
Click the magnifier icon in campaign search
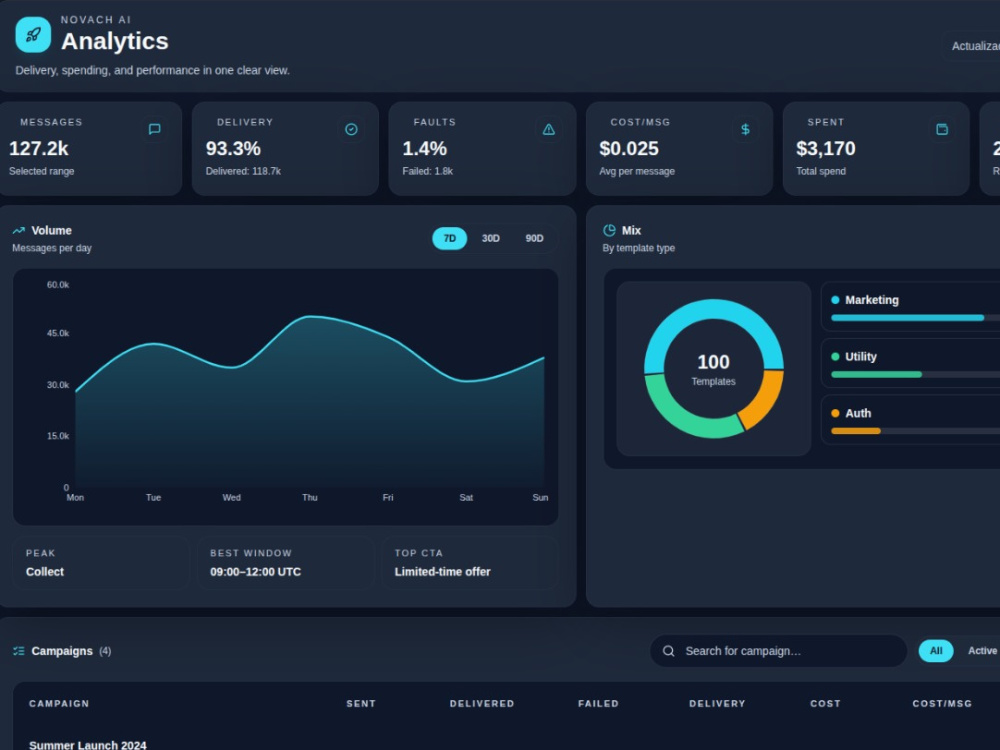point(668,651)
